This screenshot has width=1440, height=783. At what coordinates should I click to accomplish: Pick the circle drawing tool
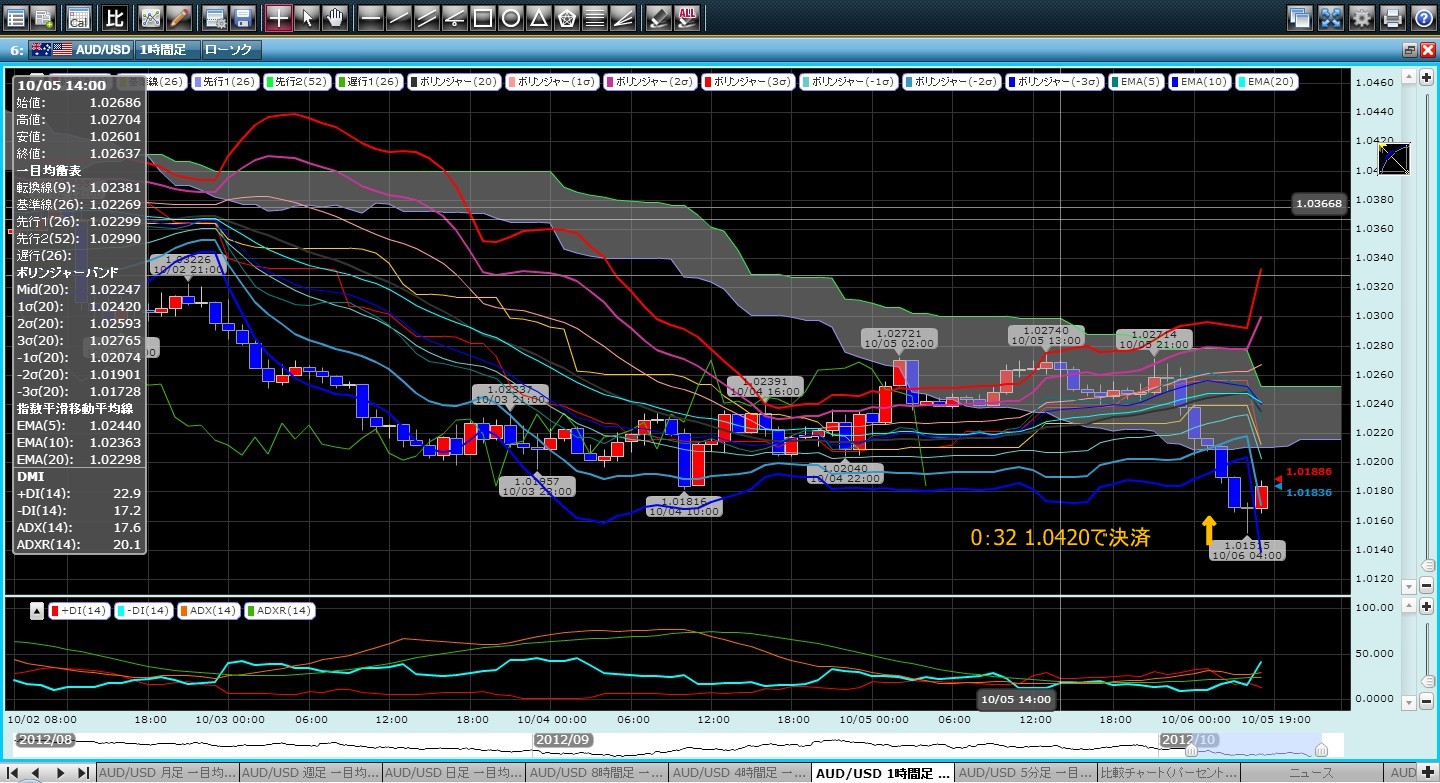[x=510, y=17]
